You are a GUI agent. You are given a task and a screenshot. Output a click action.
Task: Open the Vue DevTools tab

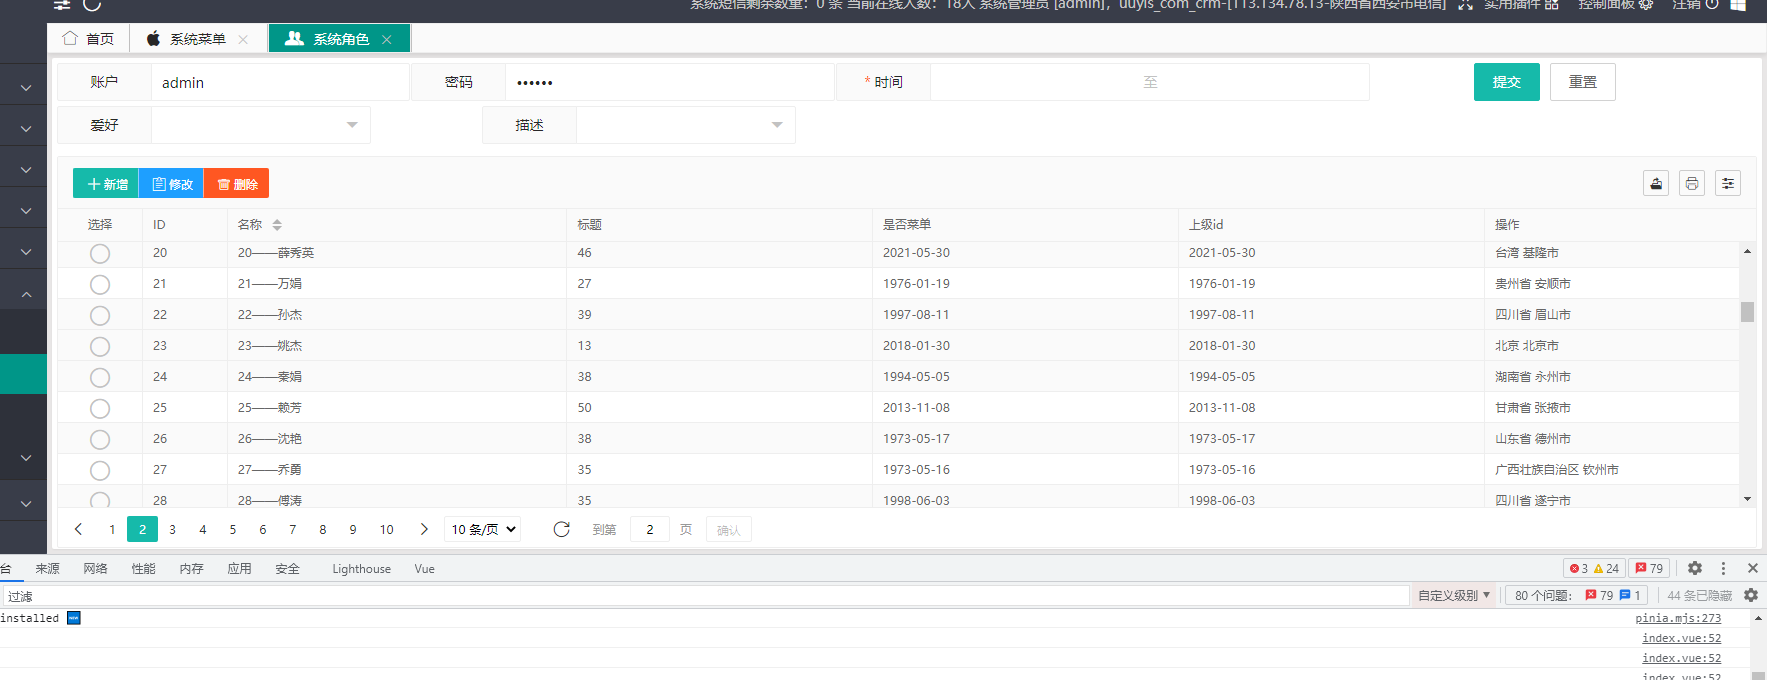point(425,568)
